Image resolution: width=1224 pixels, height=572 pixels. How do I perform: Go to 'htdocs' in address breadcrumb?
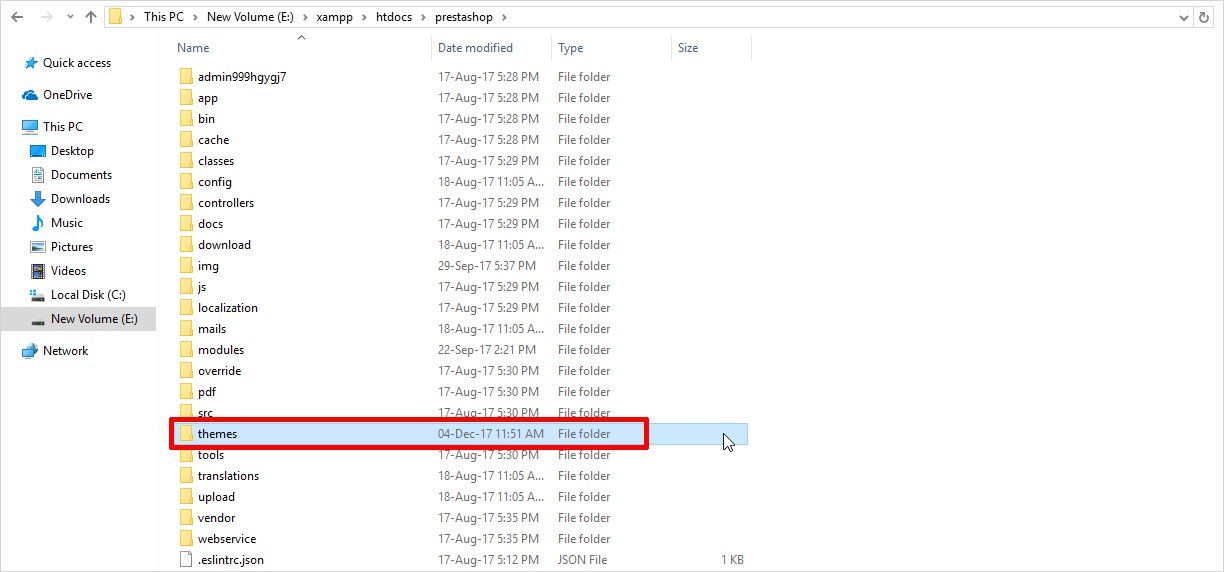pos(393,17)
